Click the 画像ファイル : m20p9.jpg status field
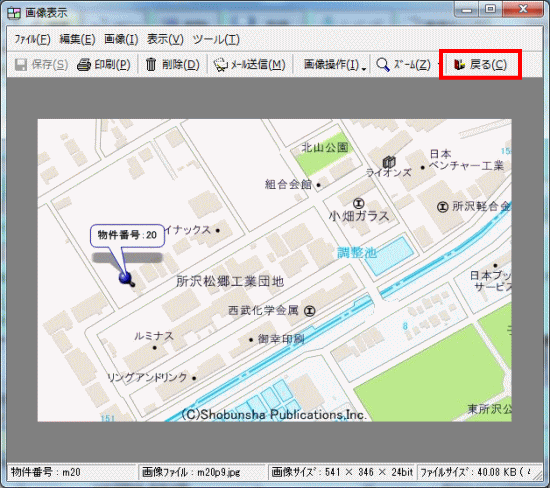The image size is (550, 488). (203, 472)
